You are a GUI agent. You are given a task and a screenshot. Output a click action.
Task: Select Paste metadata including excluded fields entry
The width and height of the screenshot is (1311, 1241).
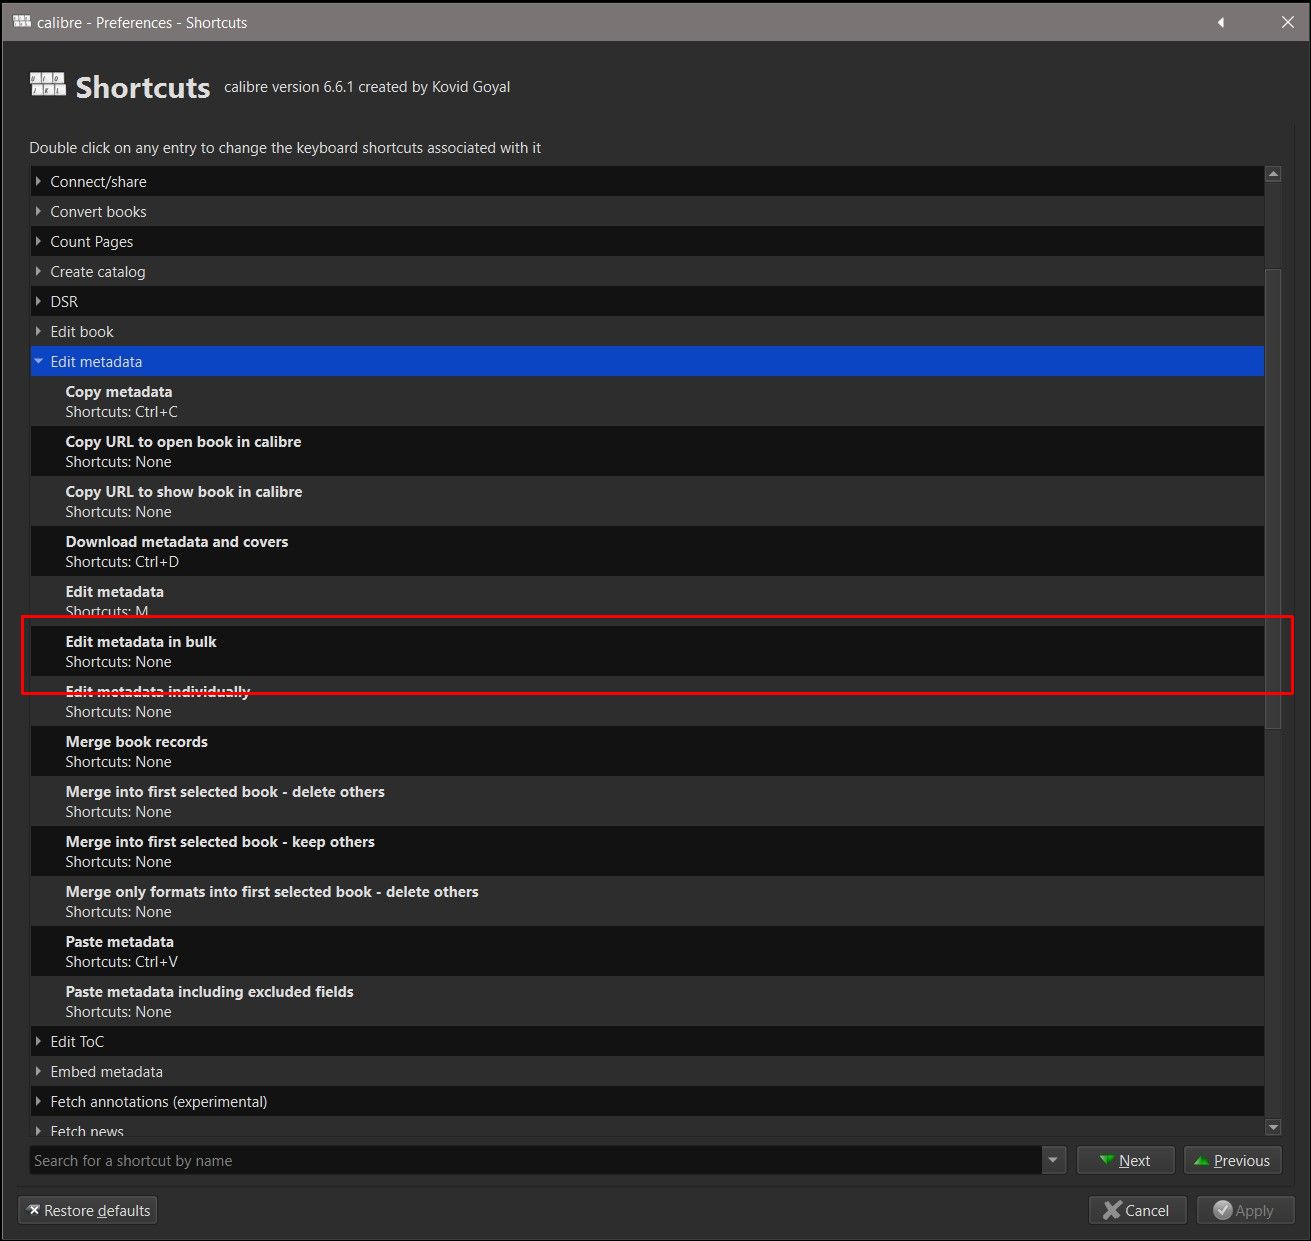click(647, 1001)
